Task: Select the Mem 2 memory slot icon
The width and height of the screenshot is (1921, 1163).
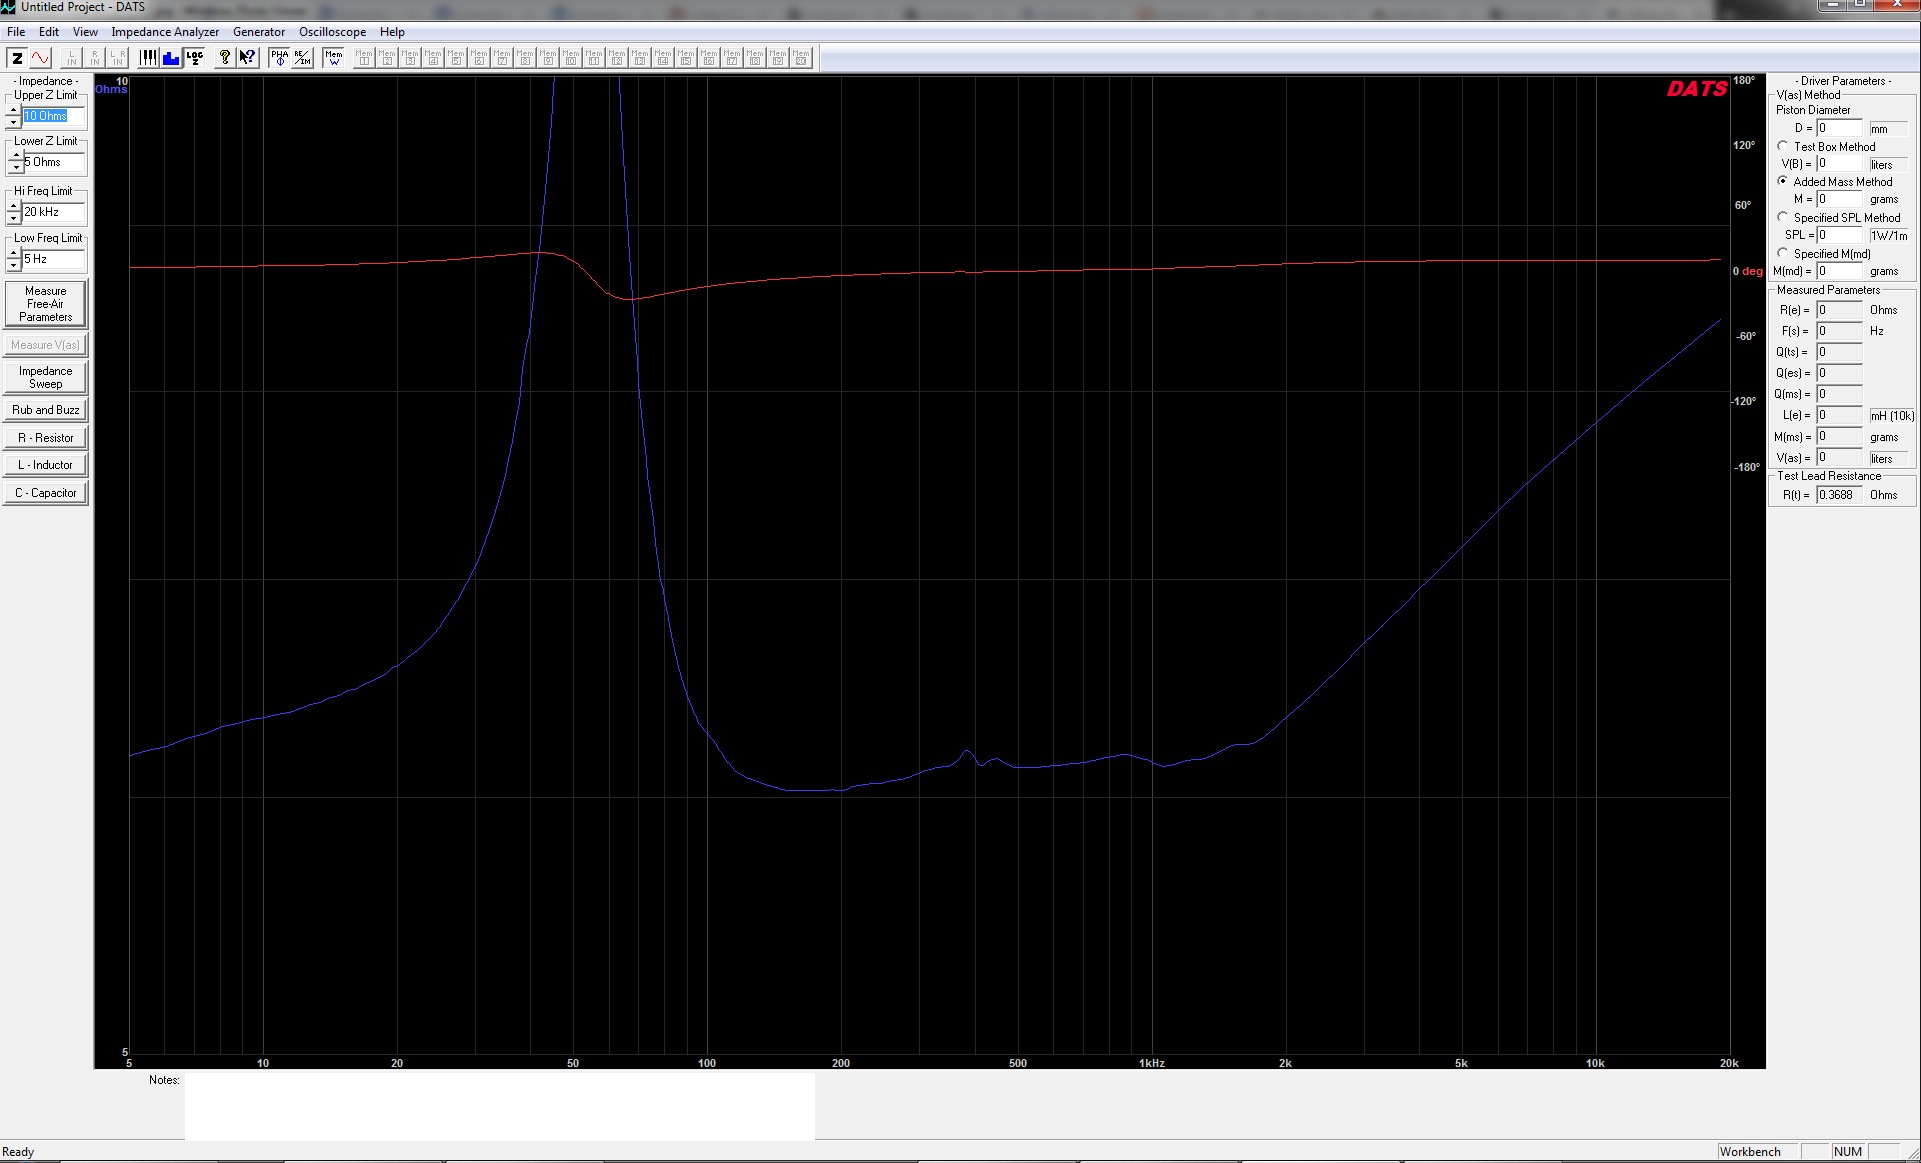Action: coord(387,58)
